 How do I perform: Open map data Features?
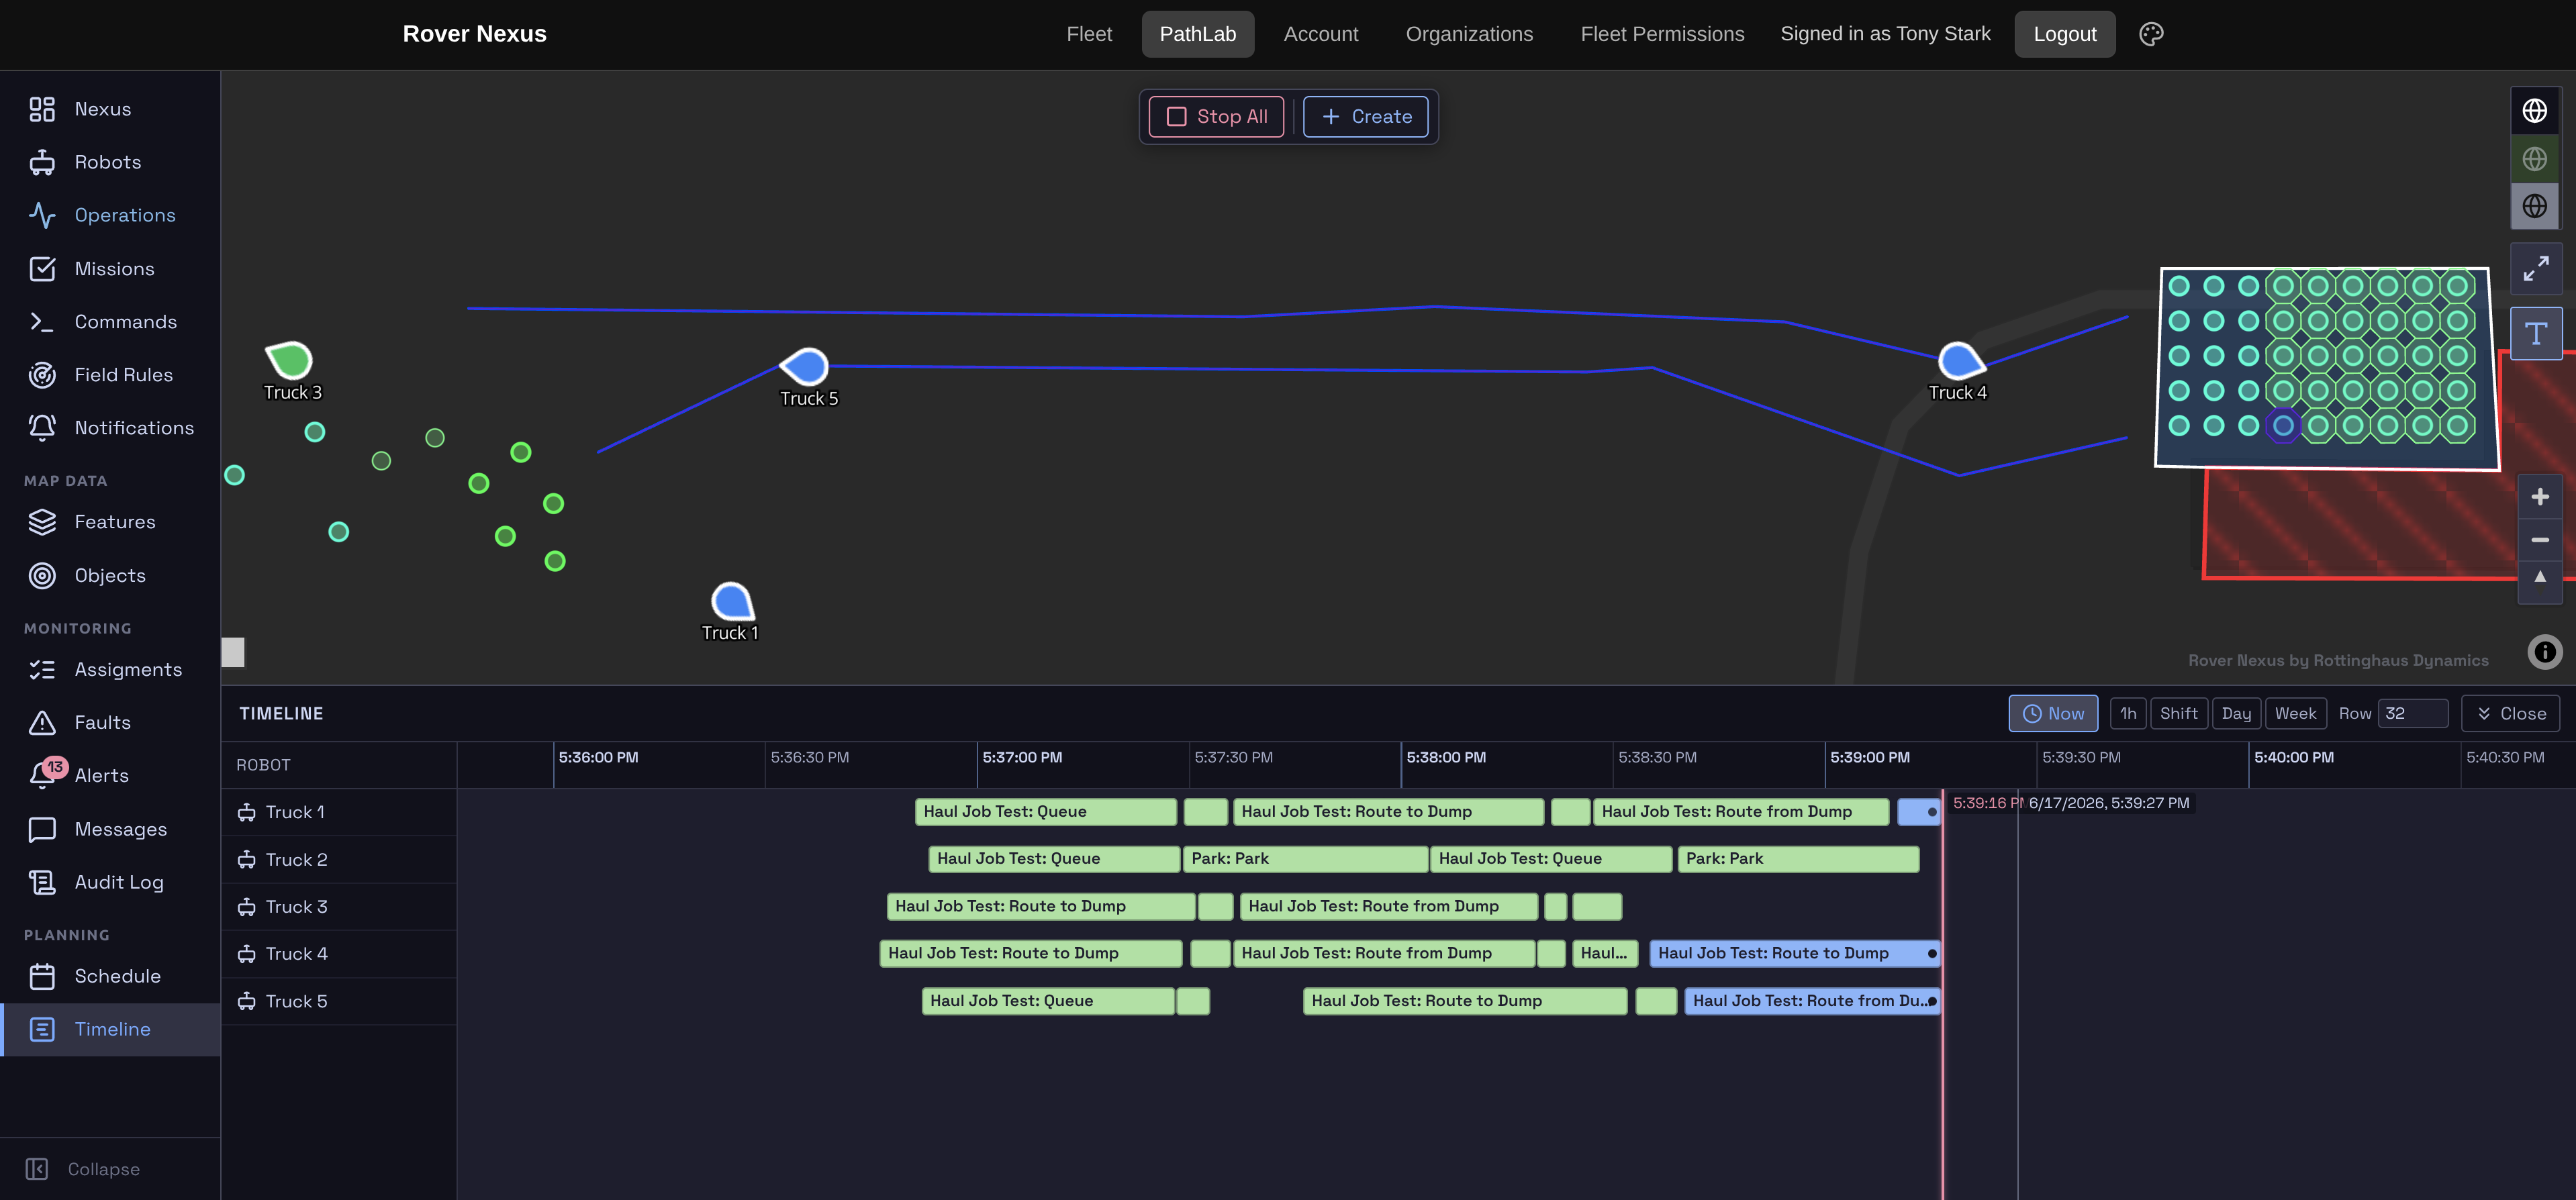pyautogui.click(x=110, y=522)
